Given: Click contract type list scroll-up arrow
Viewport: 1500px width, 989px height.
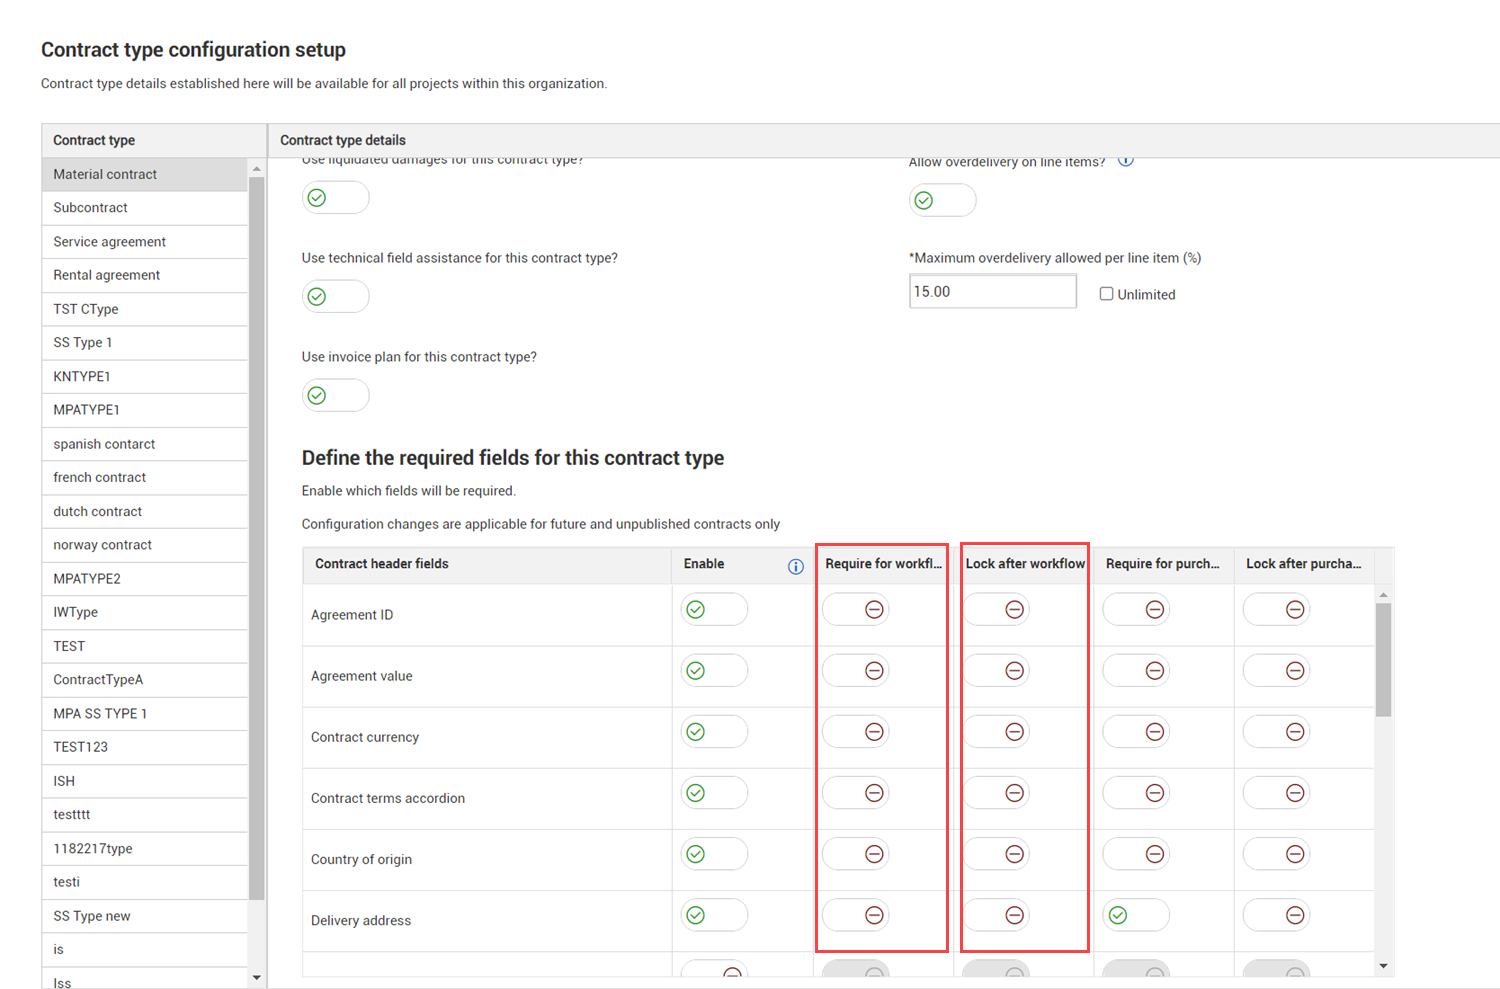Looking at the screenshot, I should [257, 168].
